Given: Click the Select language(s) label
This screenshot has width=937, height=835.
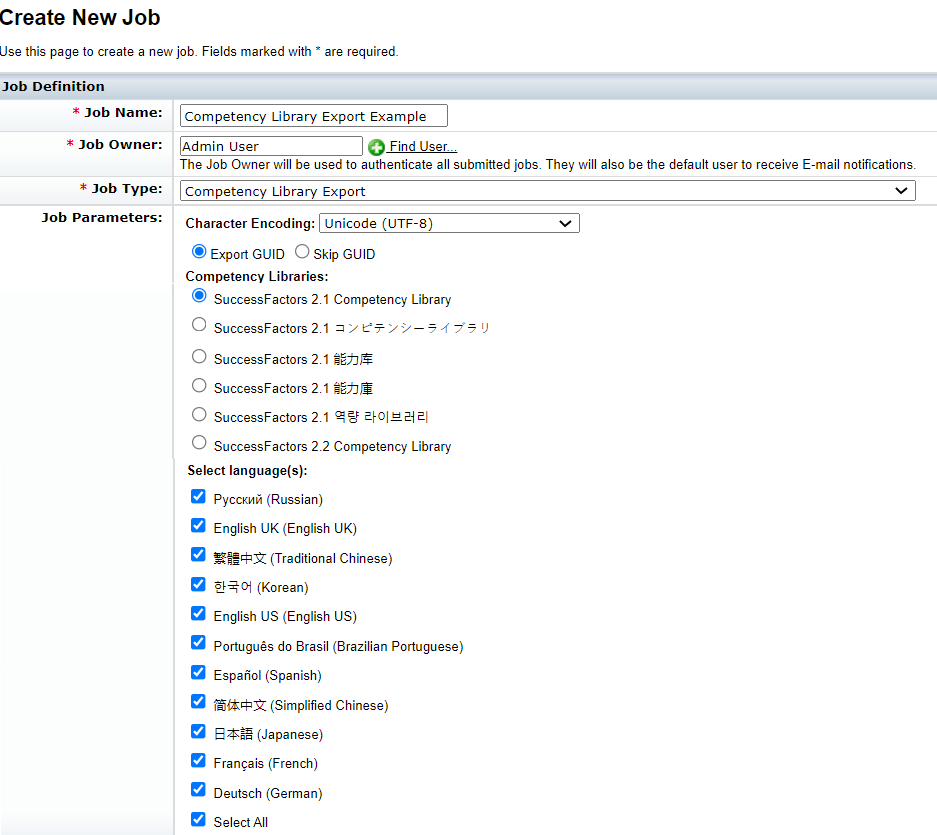Looking at the screenshot, I should tap(247, 471).
